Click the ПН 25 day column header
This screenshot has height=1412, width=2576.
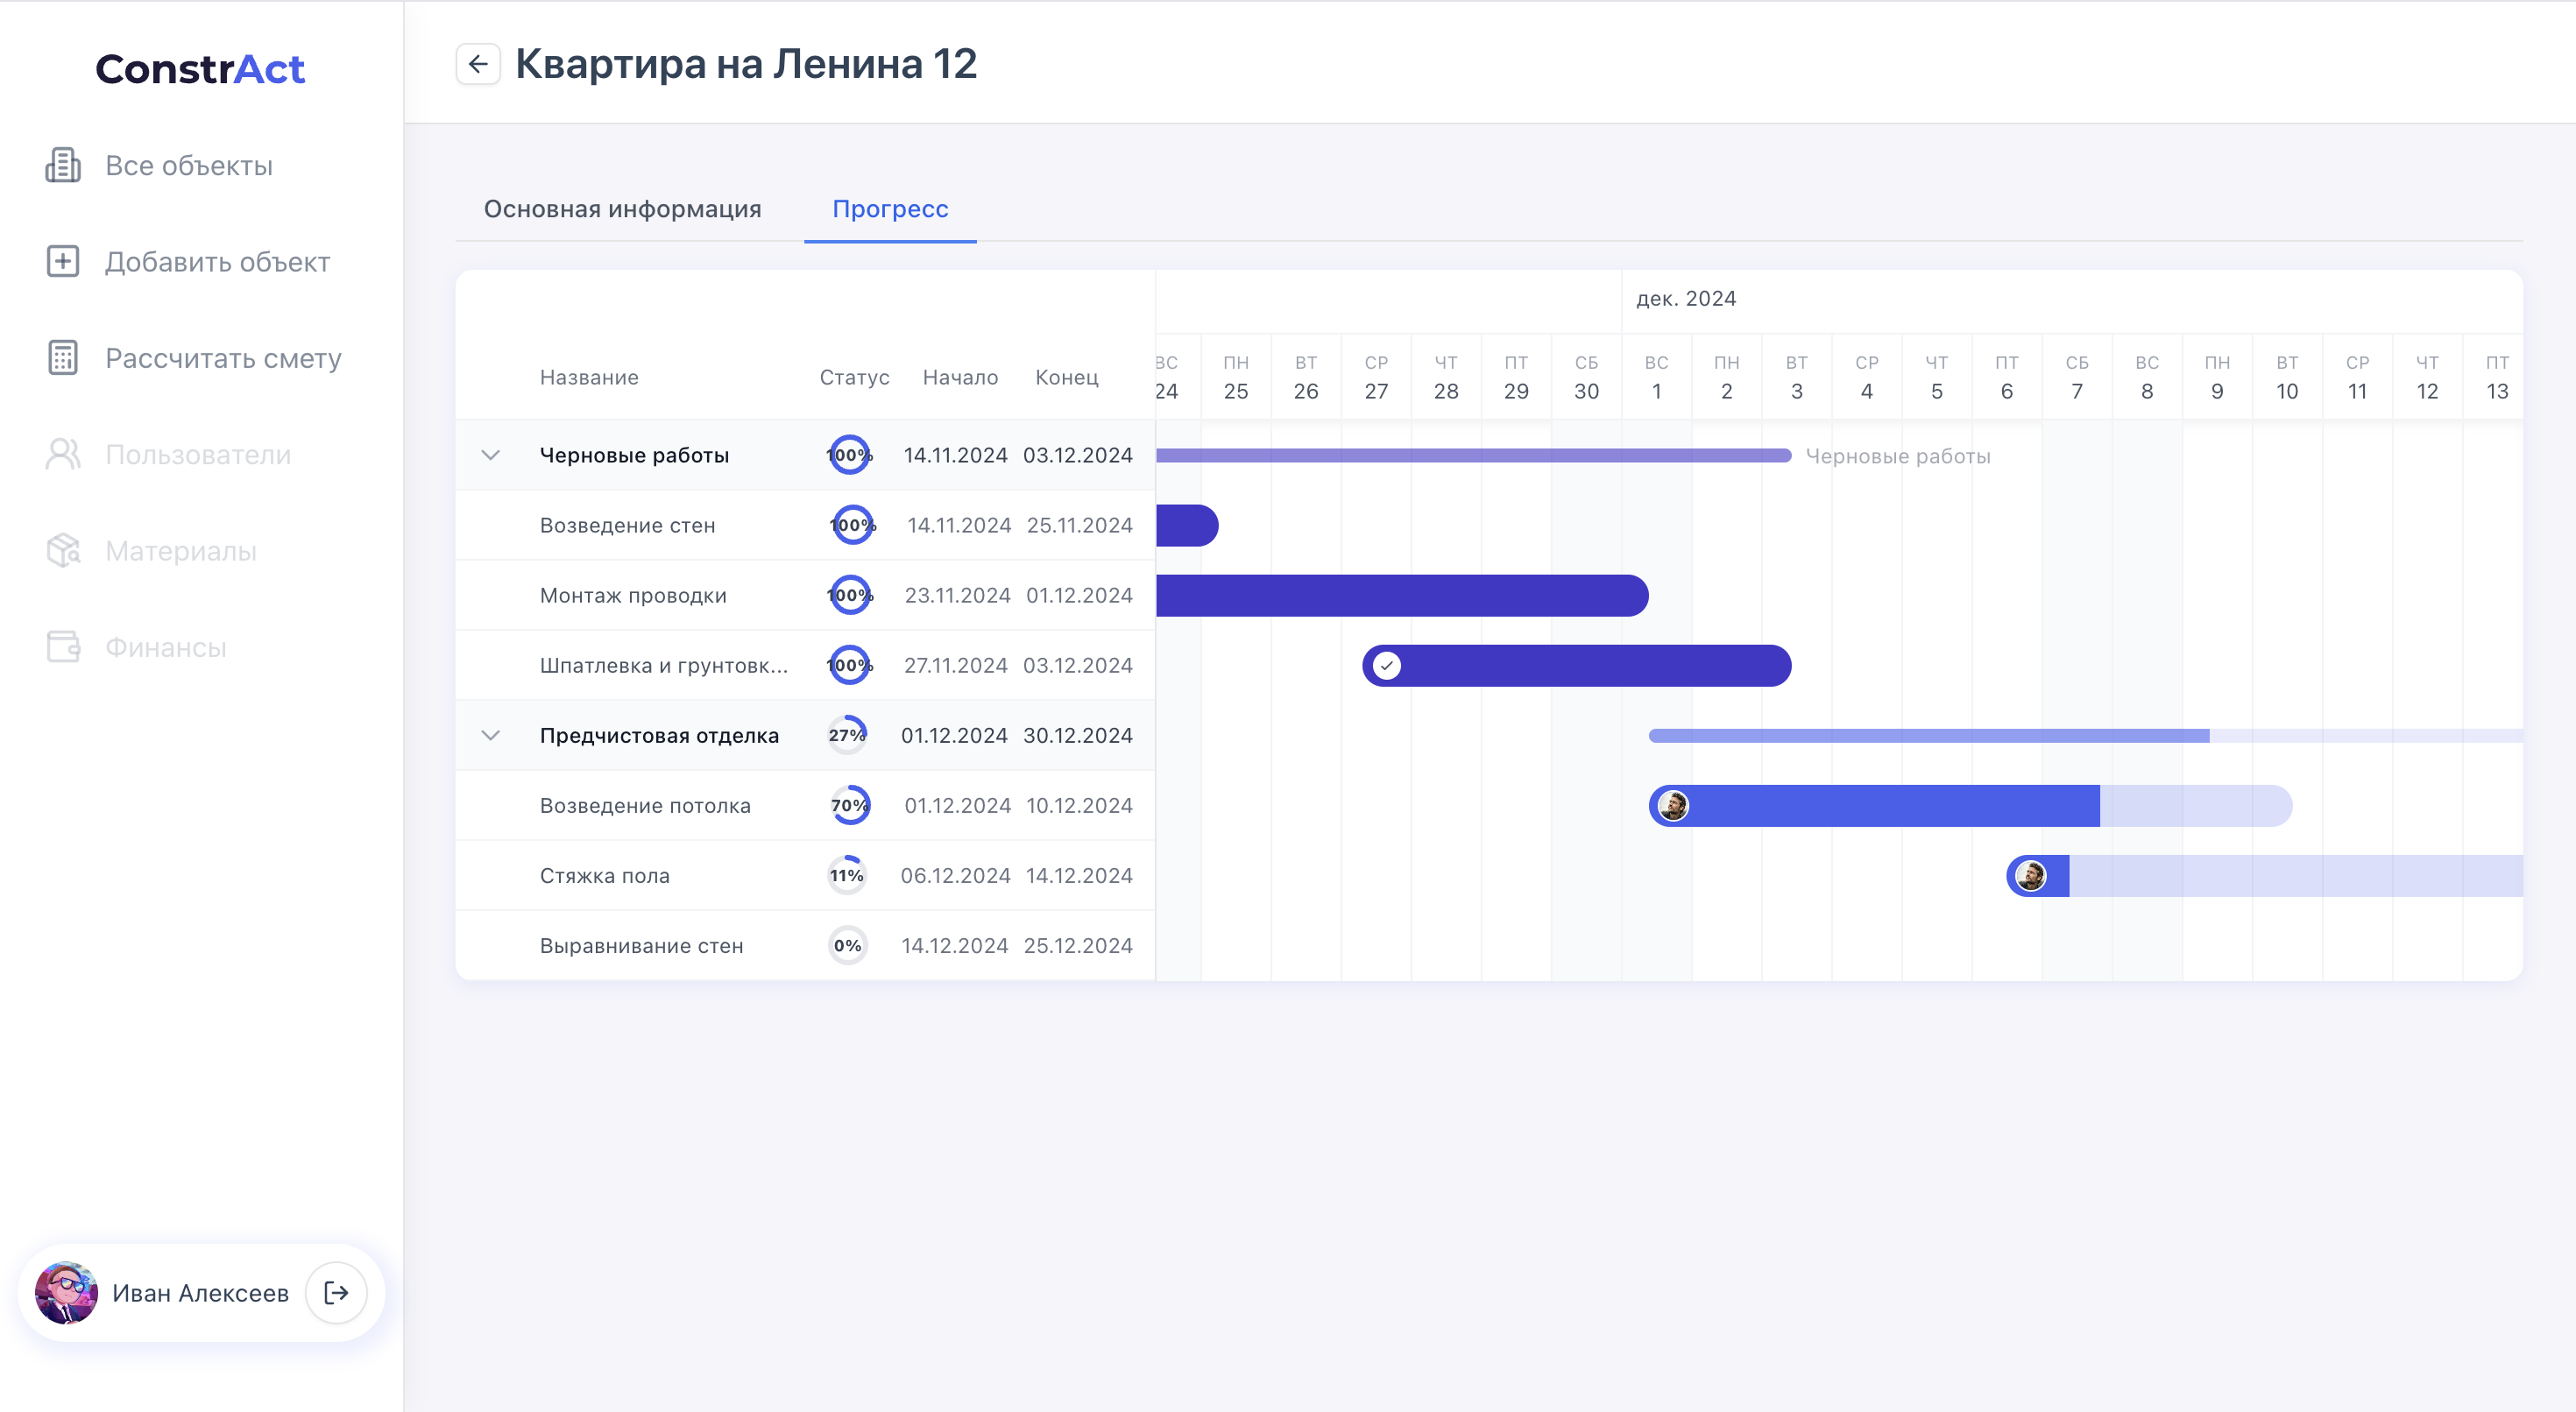(x=1236, y=377)
